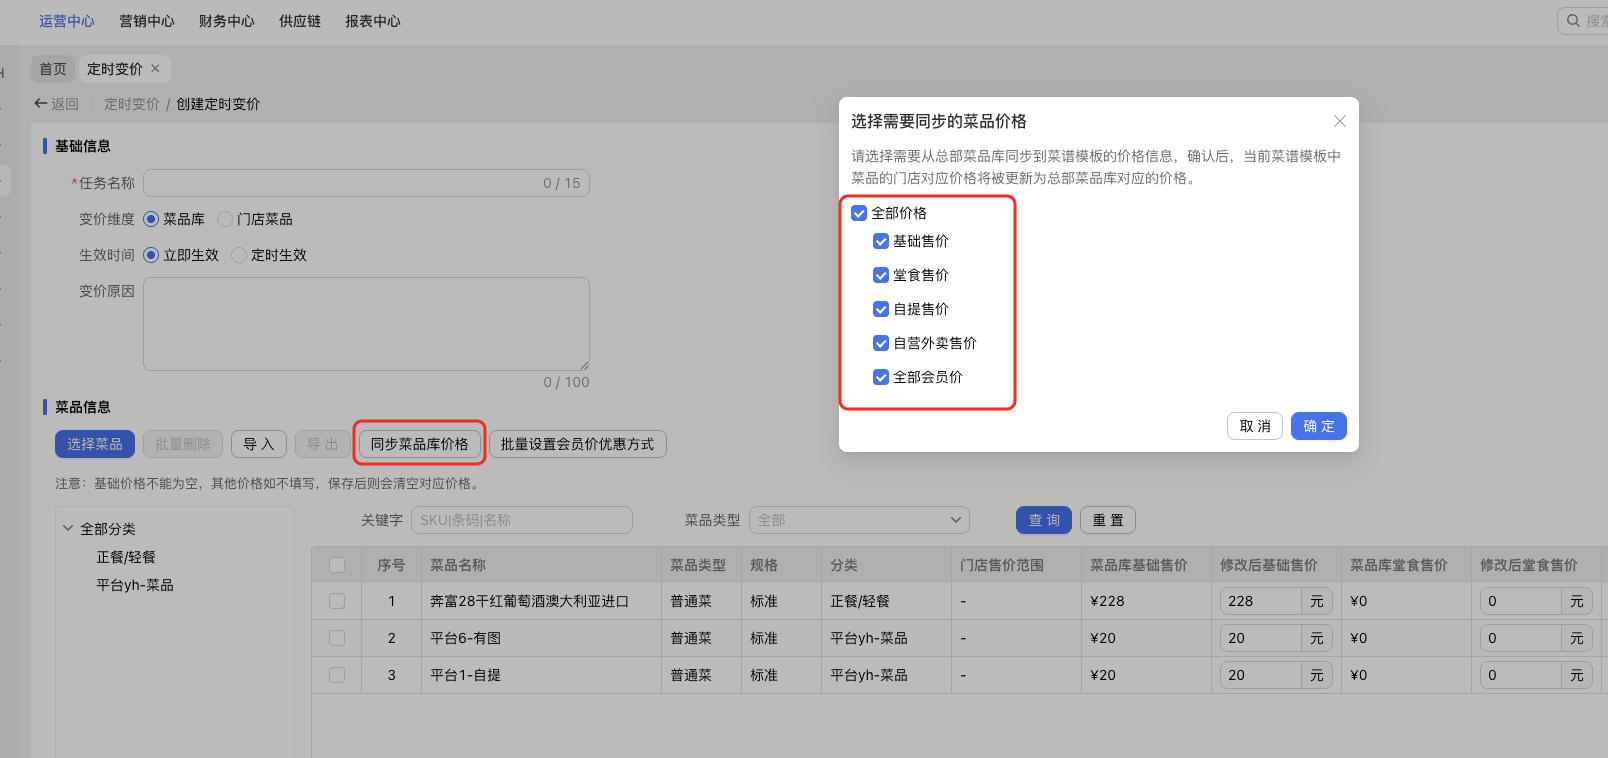Edit 修改后基础售价 field for 奔富28干红葡萄酒
Image resolution: width=1608 pixels, height=758 pixels.
pos(1261,601)
